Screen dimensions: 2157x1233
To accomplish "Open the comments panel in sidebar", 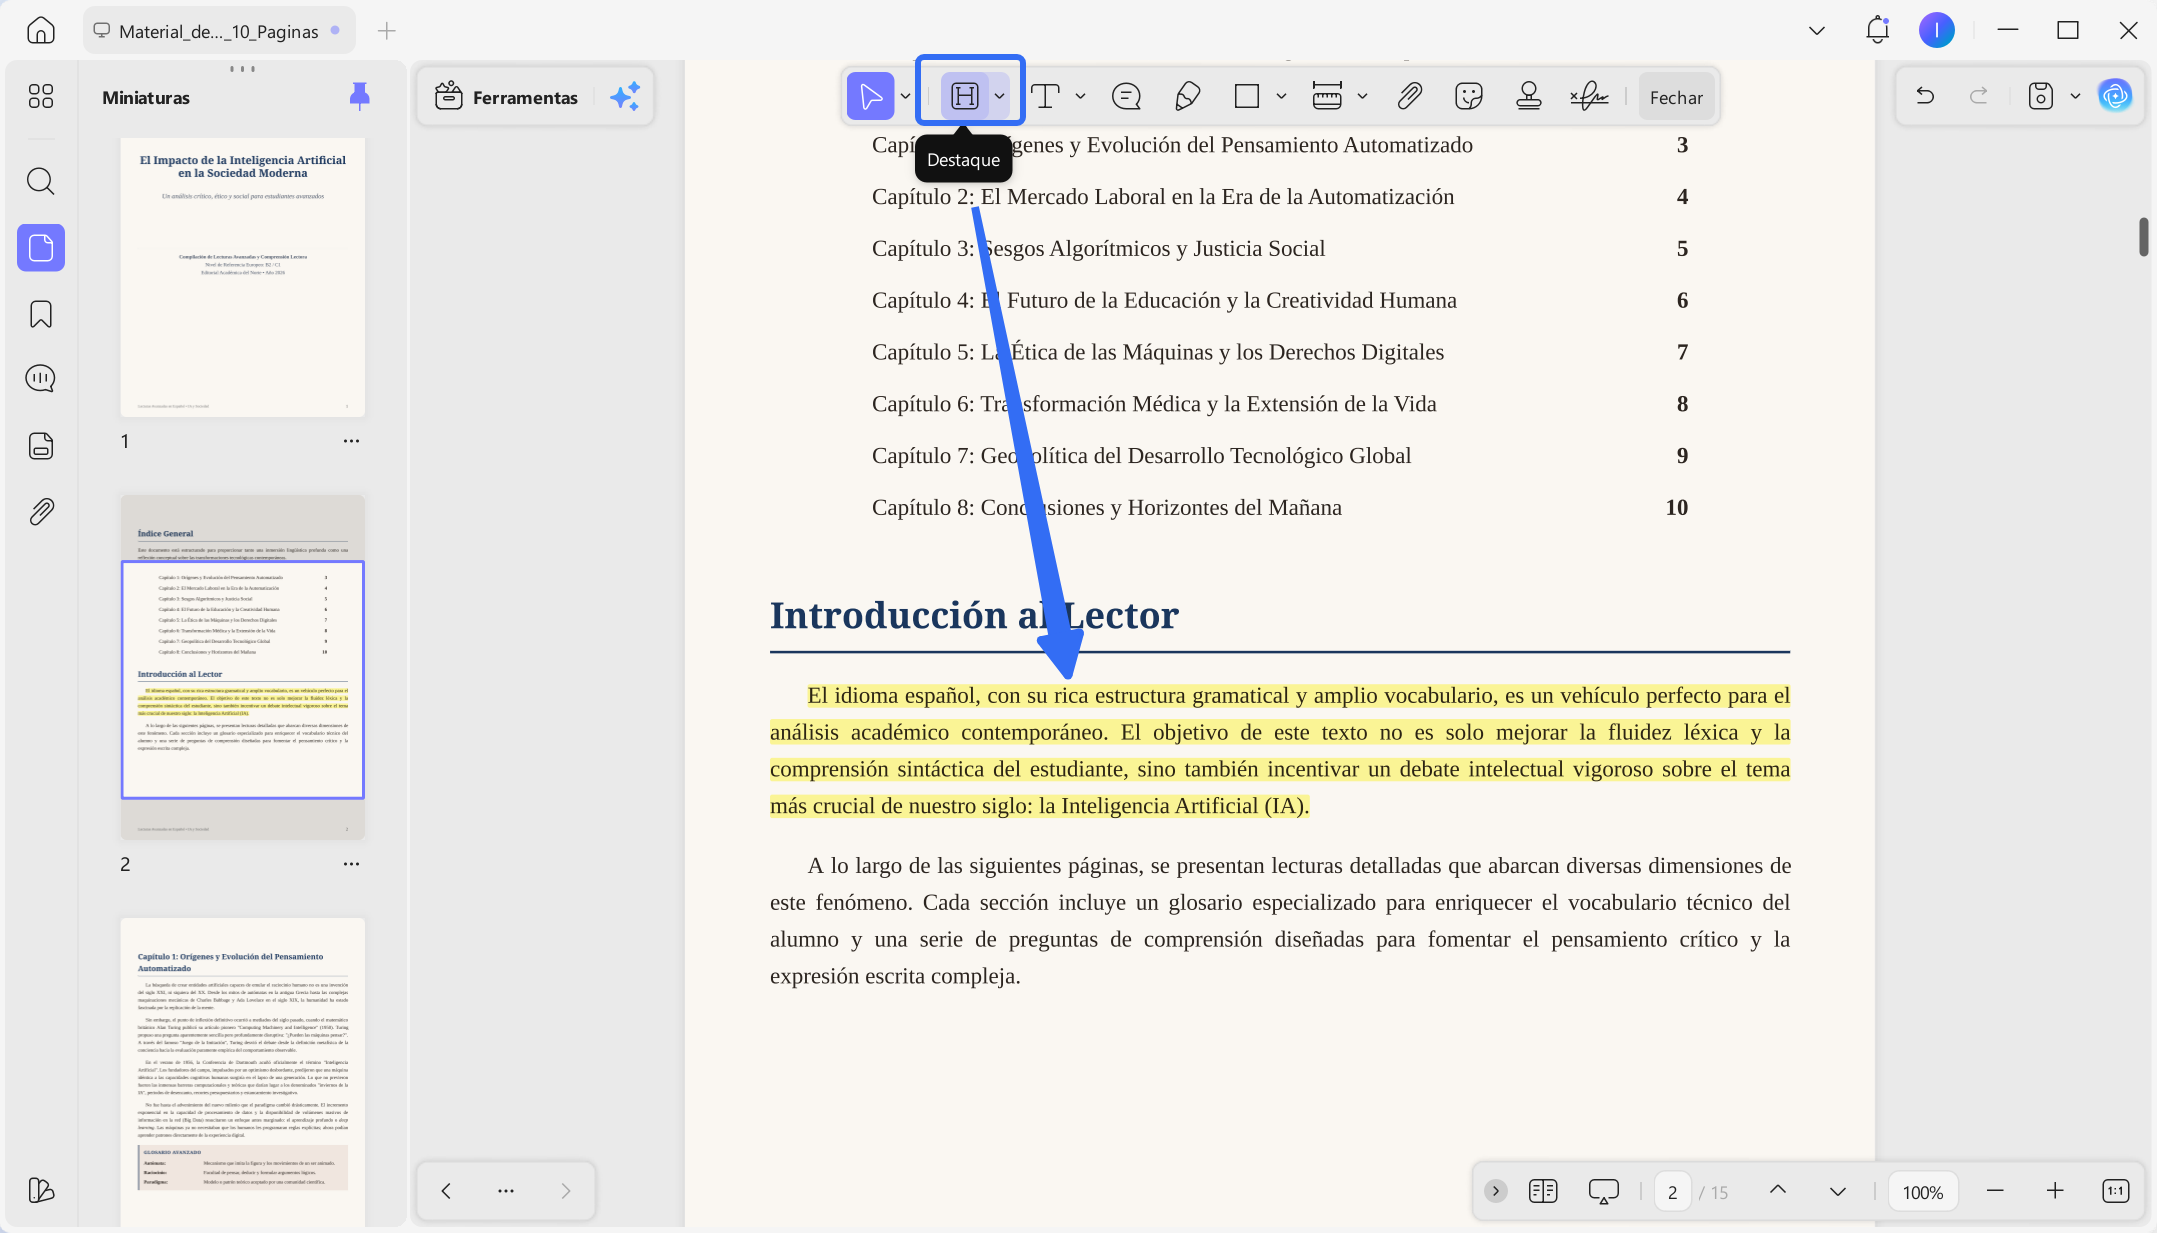I will click(41, 378).
